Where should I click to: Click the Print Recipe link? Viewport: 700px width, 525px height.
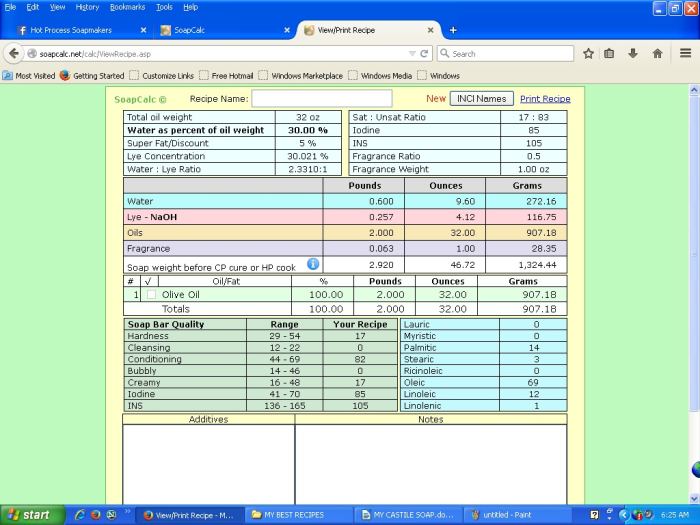tap(545, 99)
